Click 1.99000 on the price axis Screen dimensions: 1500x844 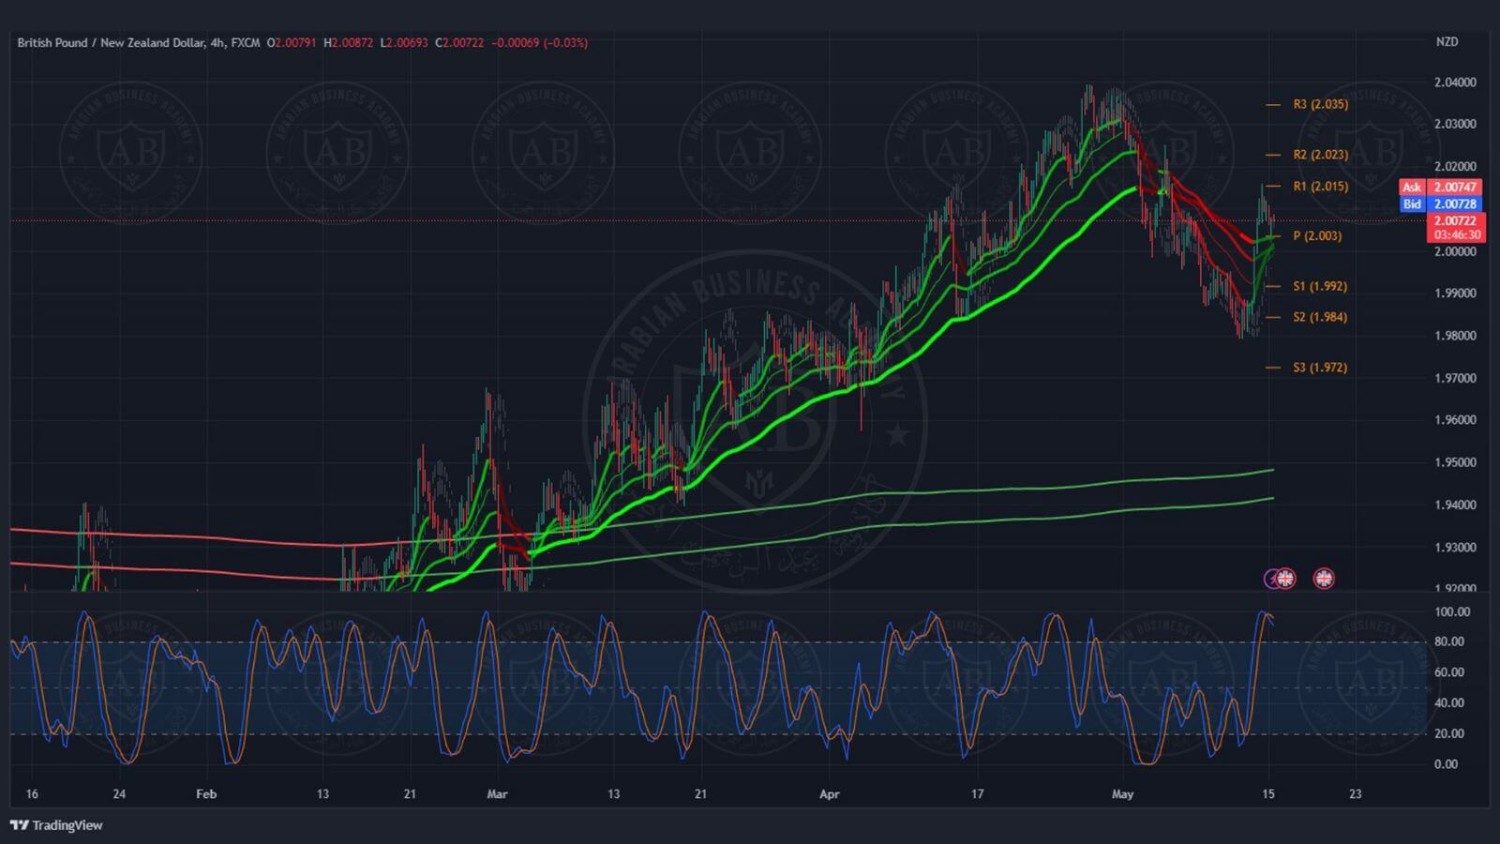coord(1455,293)
